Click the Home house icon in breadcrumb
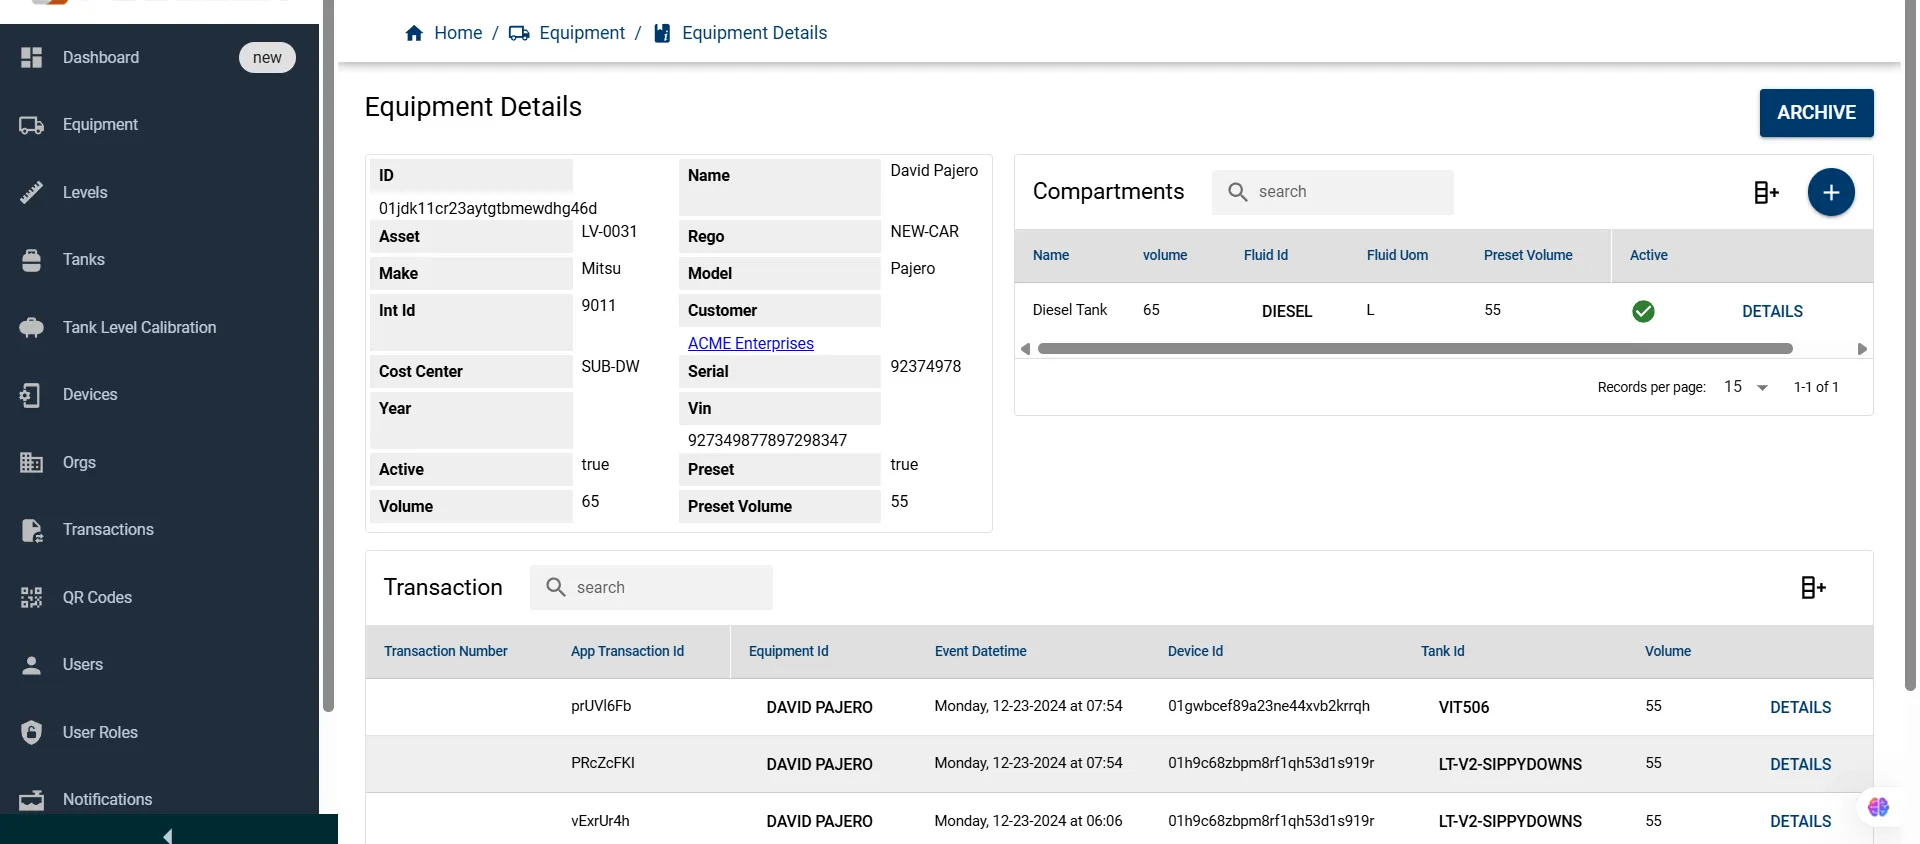This screenshot has width=1920, height=844. tap(414, 33)
